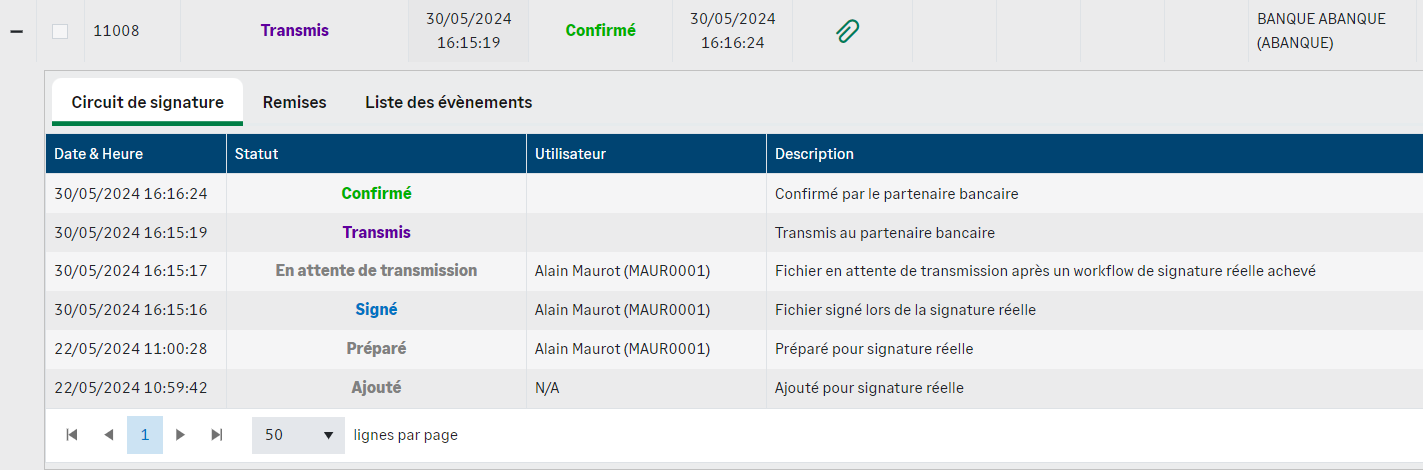Go to first page of results
Viewport: 1423px width, 470px height.
pyautogui.click(x=72, y=435)
